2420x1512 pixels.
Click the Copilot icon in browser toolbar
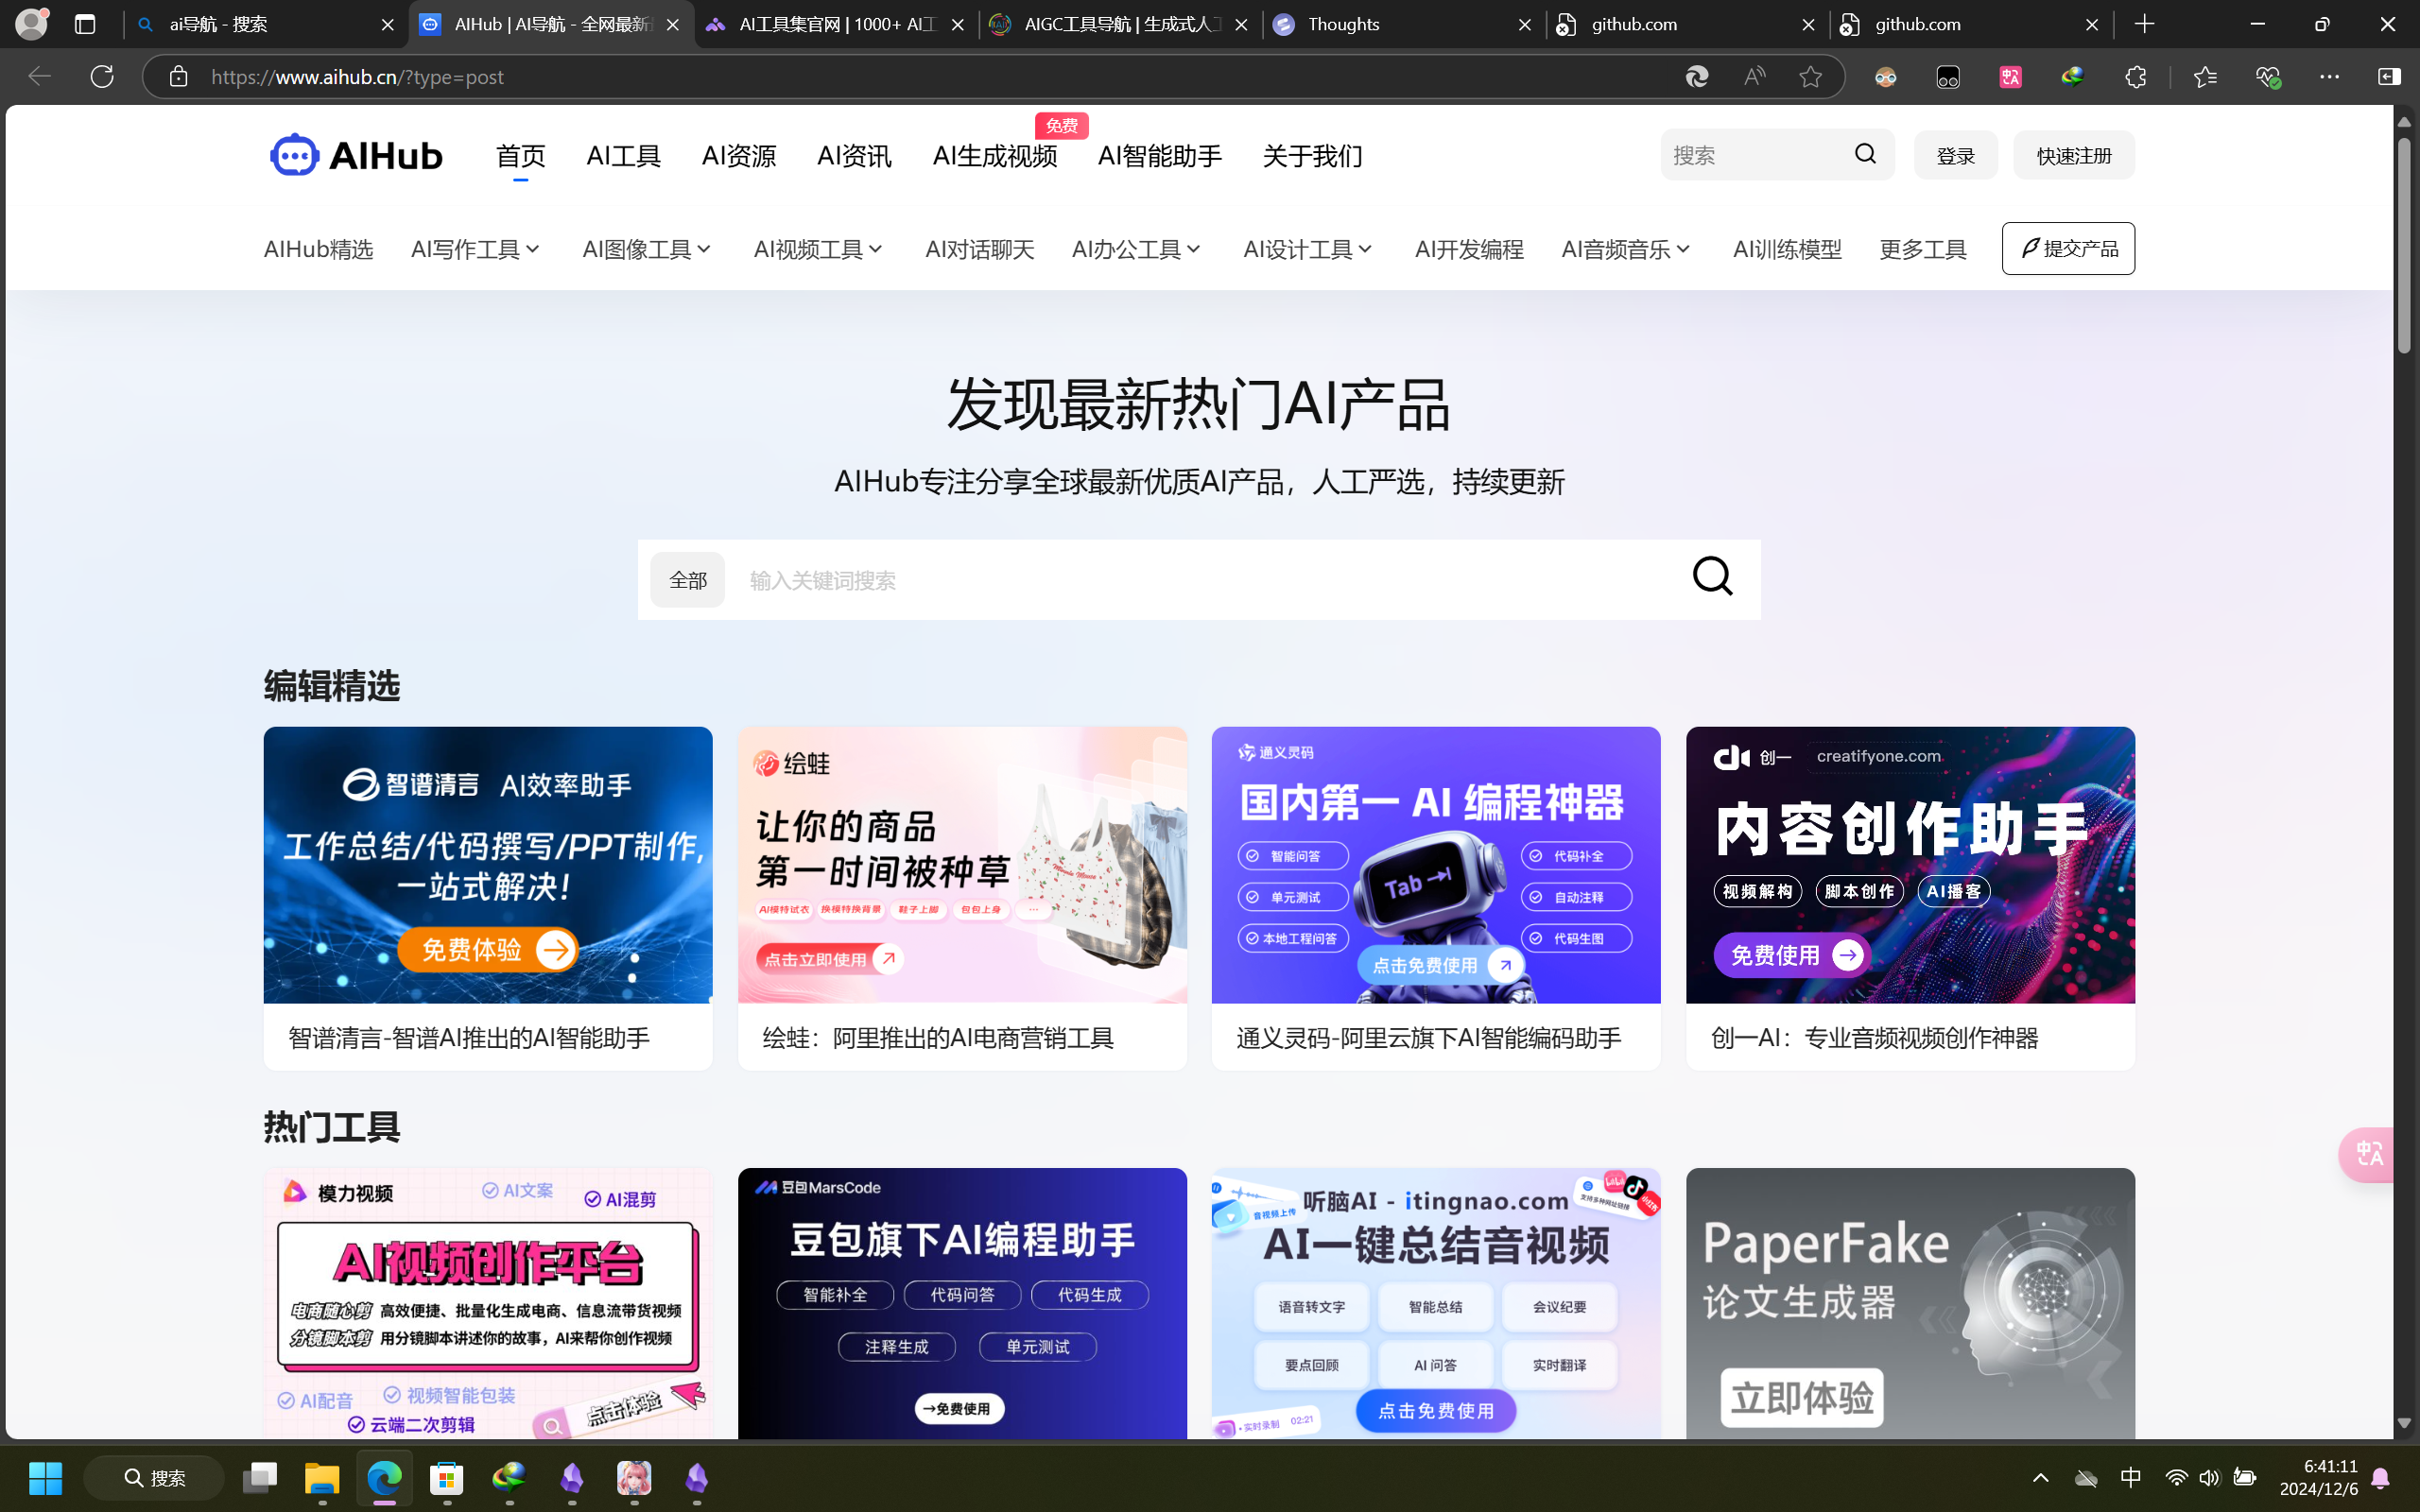(x=2388, y=76)
